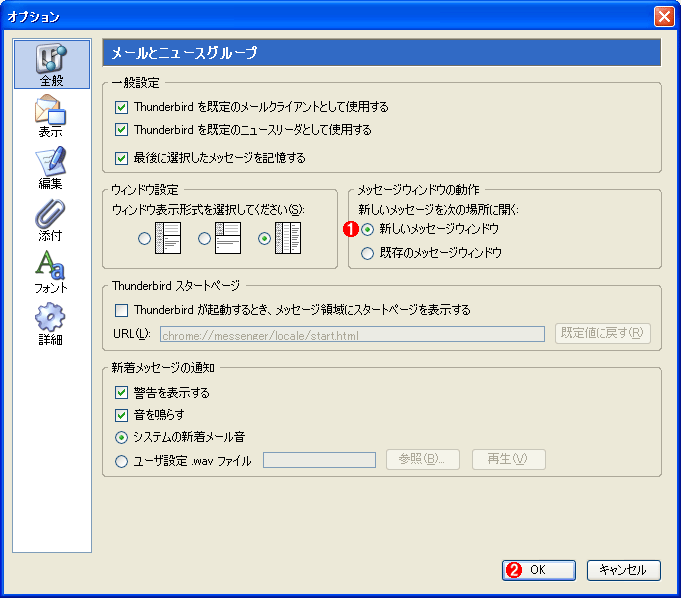The width and height of the screenshot is (681, 598).
Task: Select the wide-view window layout thumbnail
Action: [228, 238]
